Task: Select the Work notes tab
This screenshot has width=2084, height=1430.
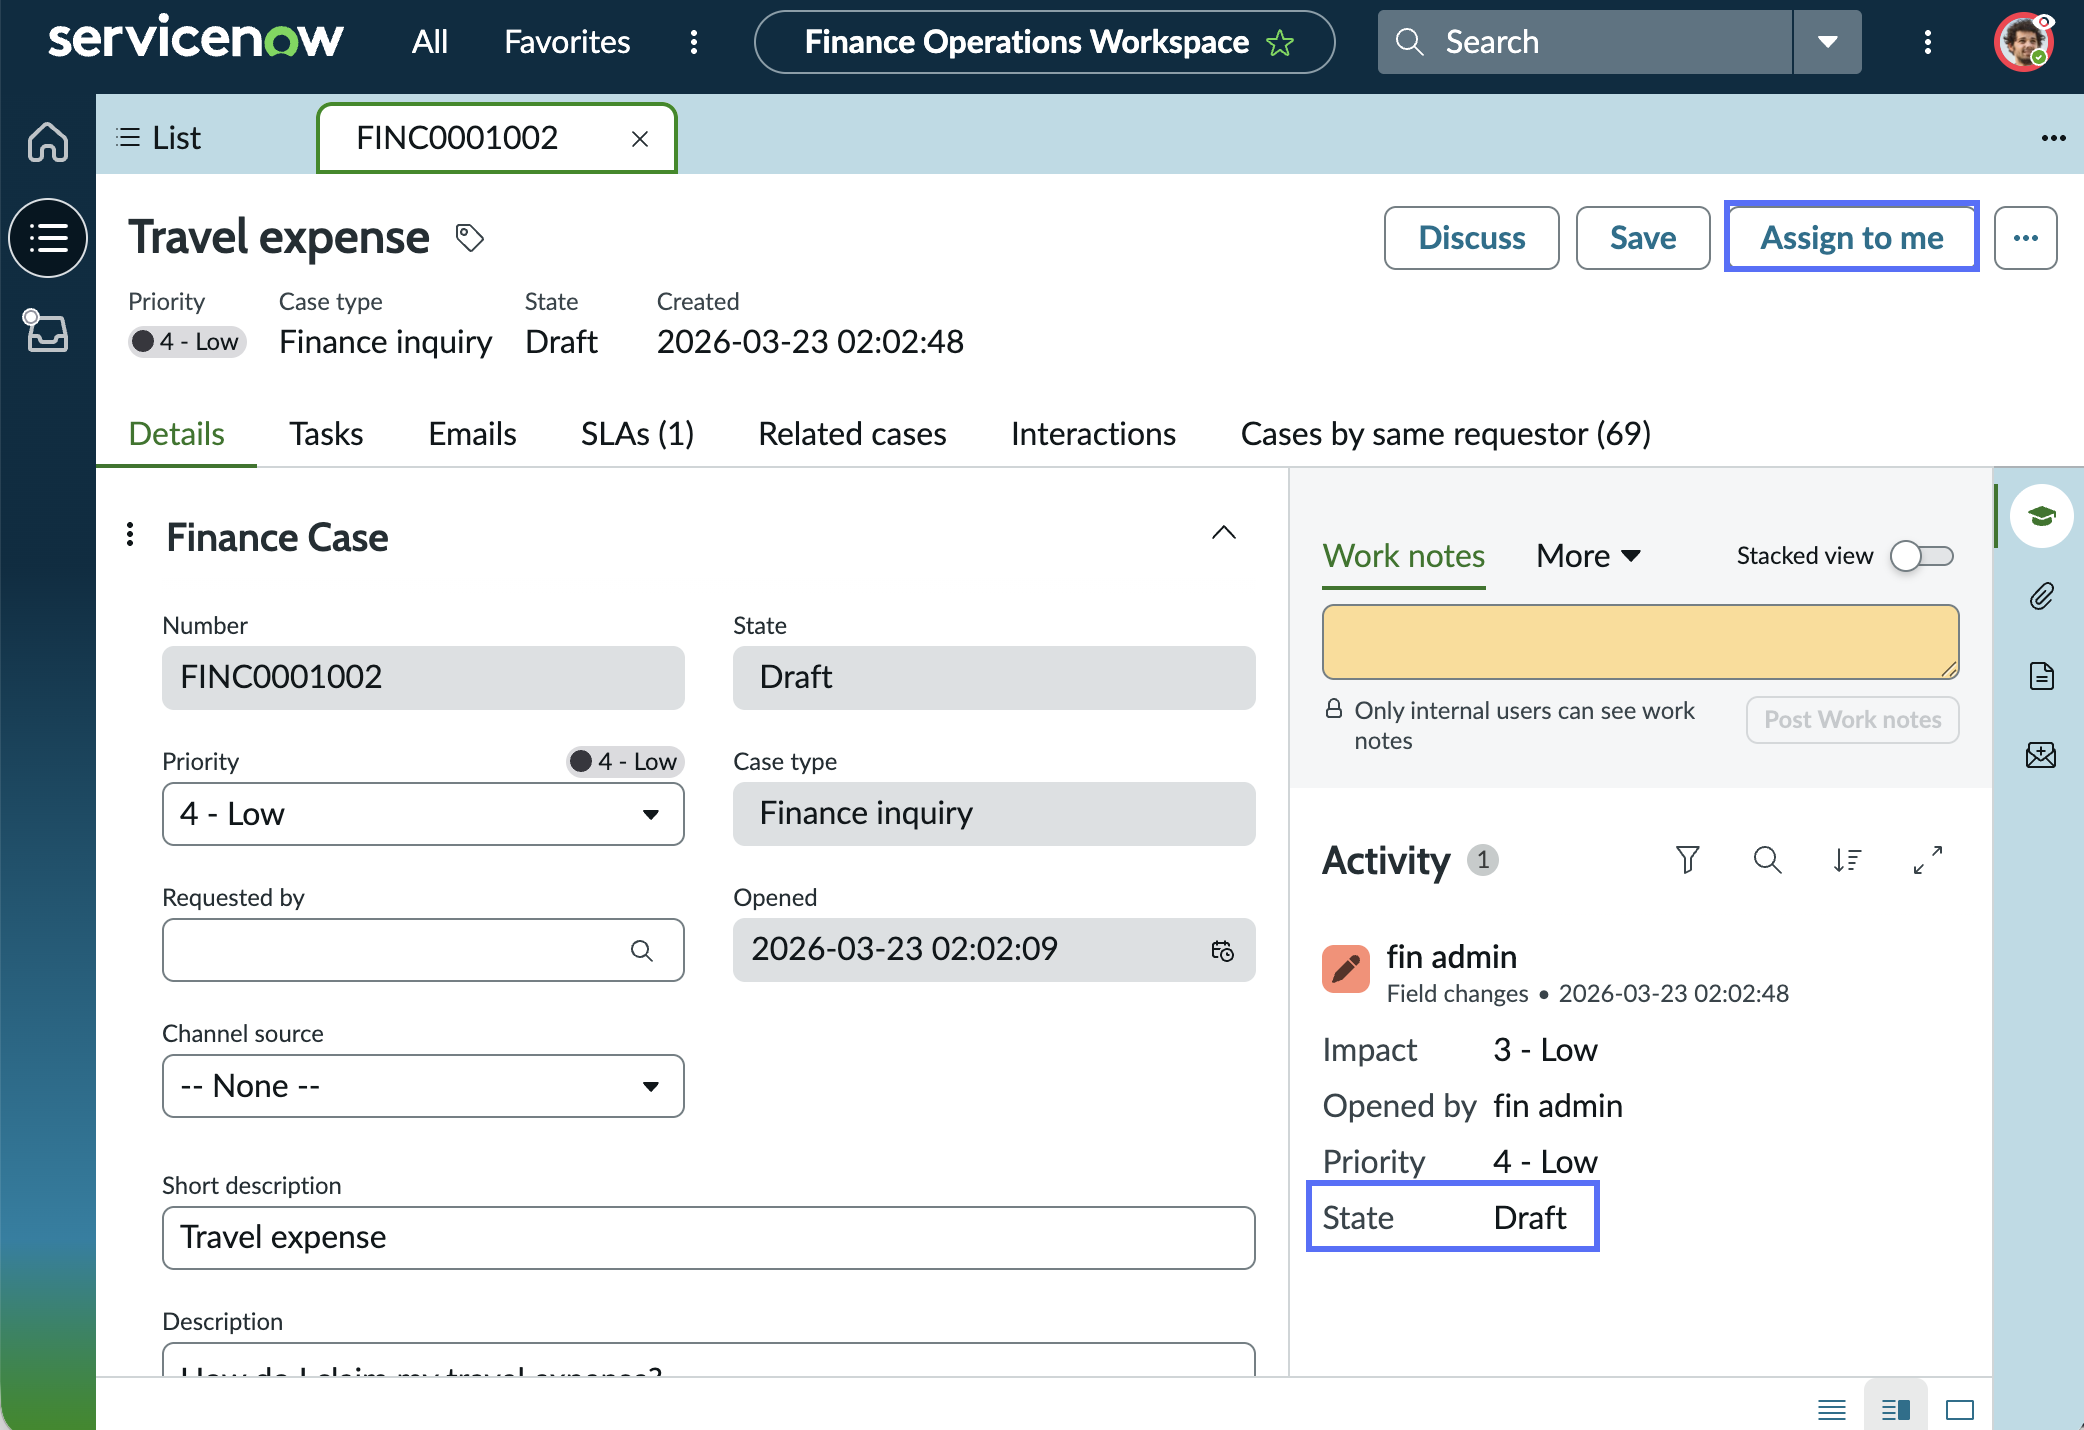Action: [1404, 556]
